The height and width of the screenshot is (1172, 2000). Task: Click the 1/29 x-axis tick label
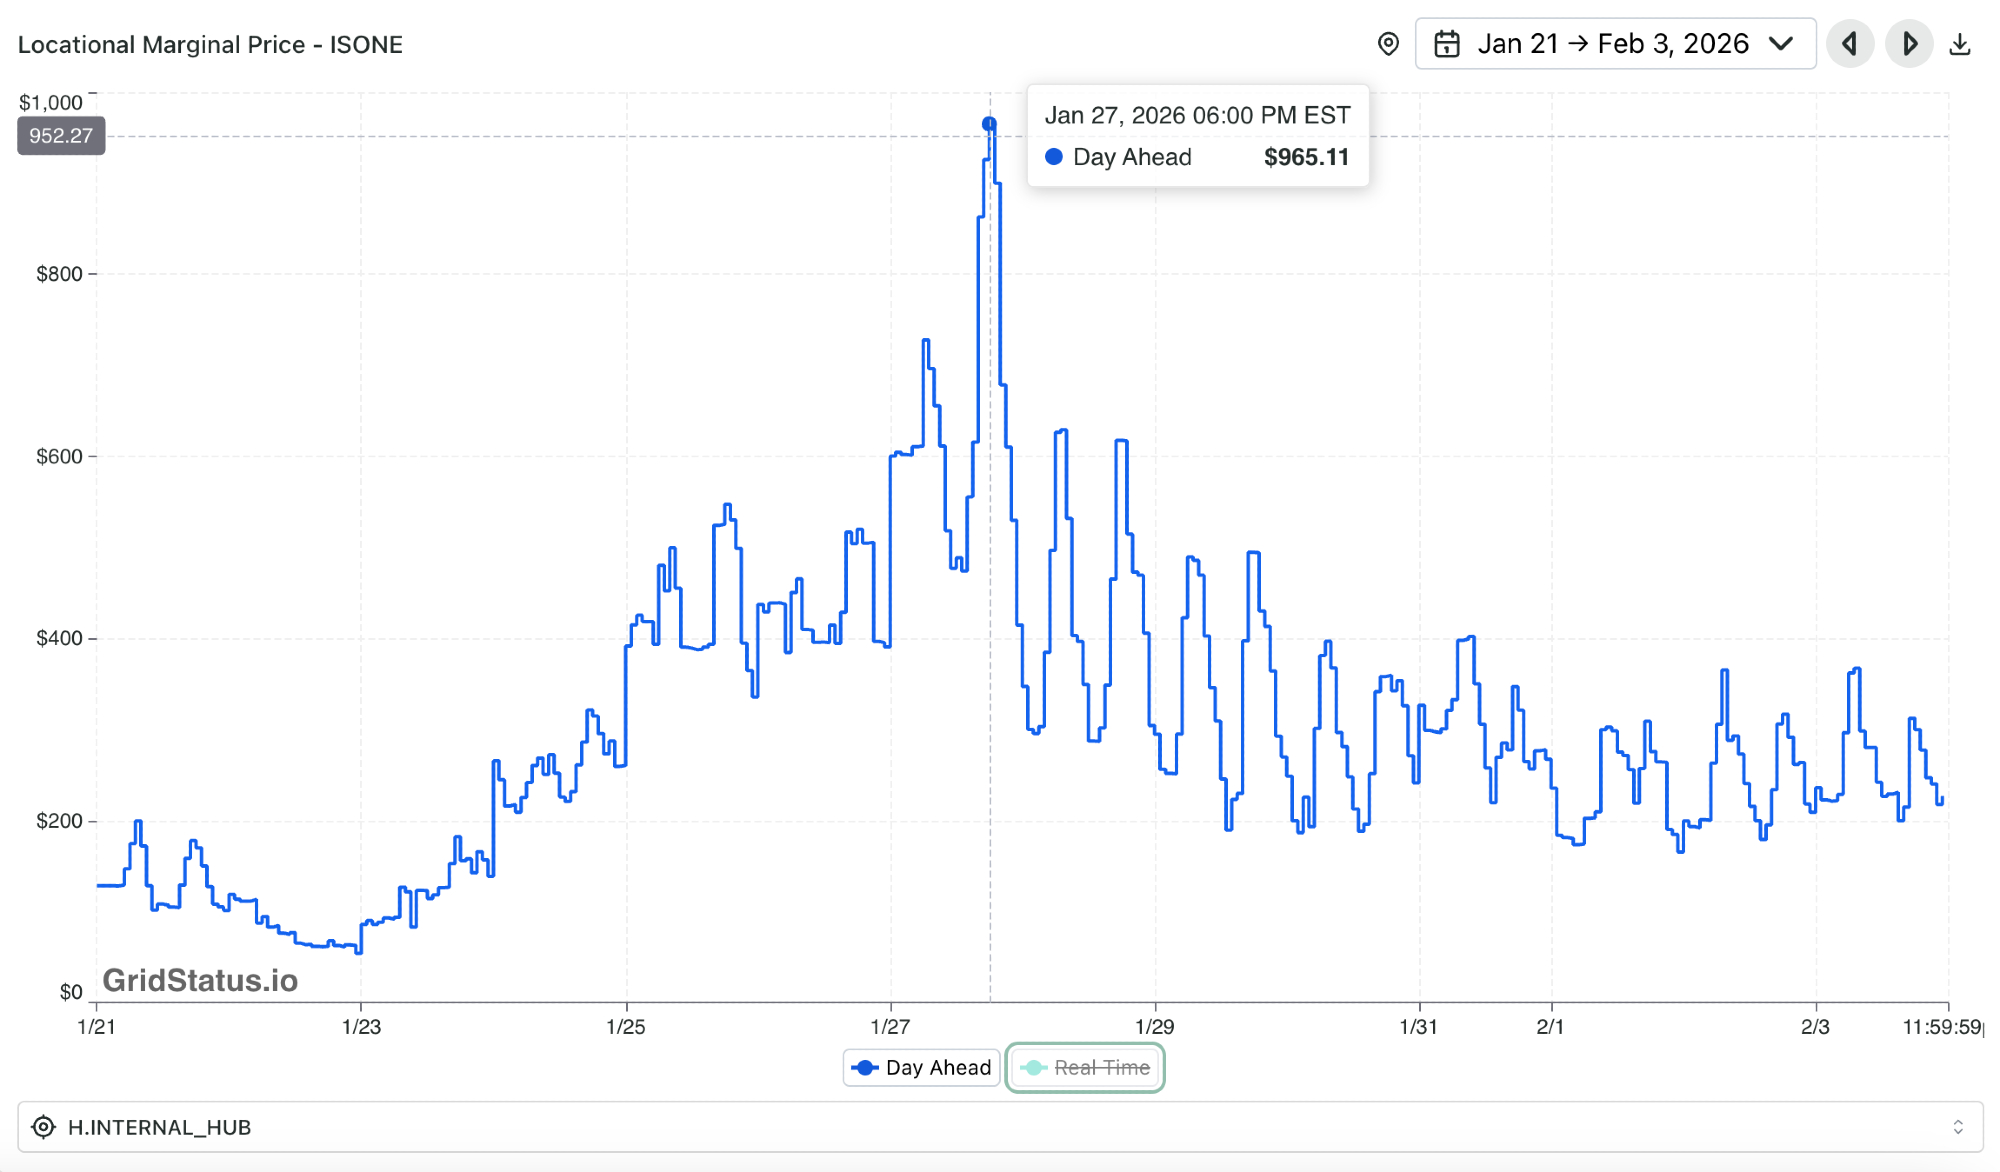pyautogui.click(x=1154, y=1026)
